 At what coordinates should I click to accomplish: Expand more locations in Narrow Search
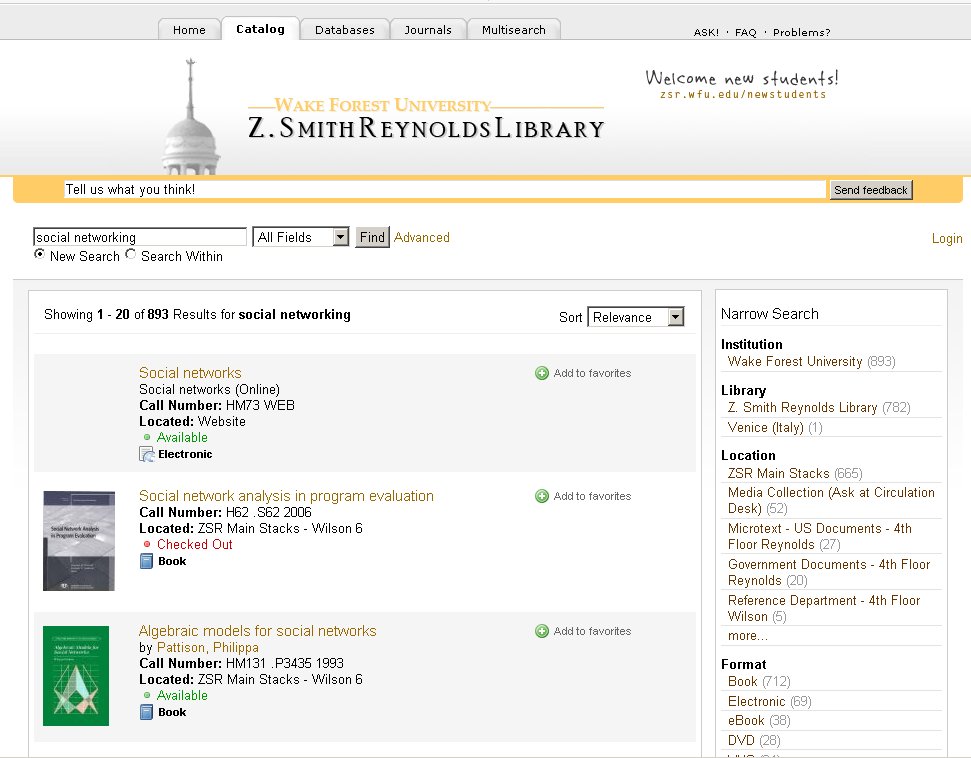747,635
